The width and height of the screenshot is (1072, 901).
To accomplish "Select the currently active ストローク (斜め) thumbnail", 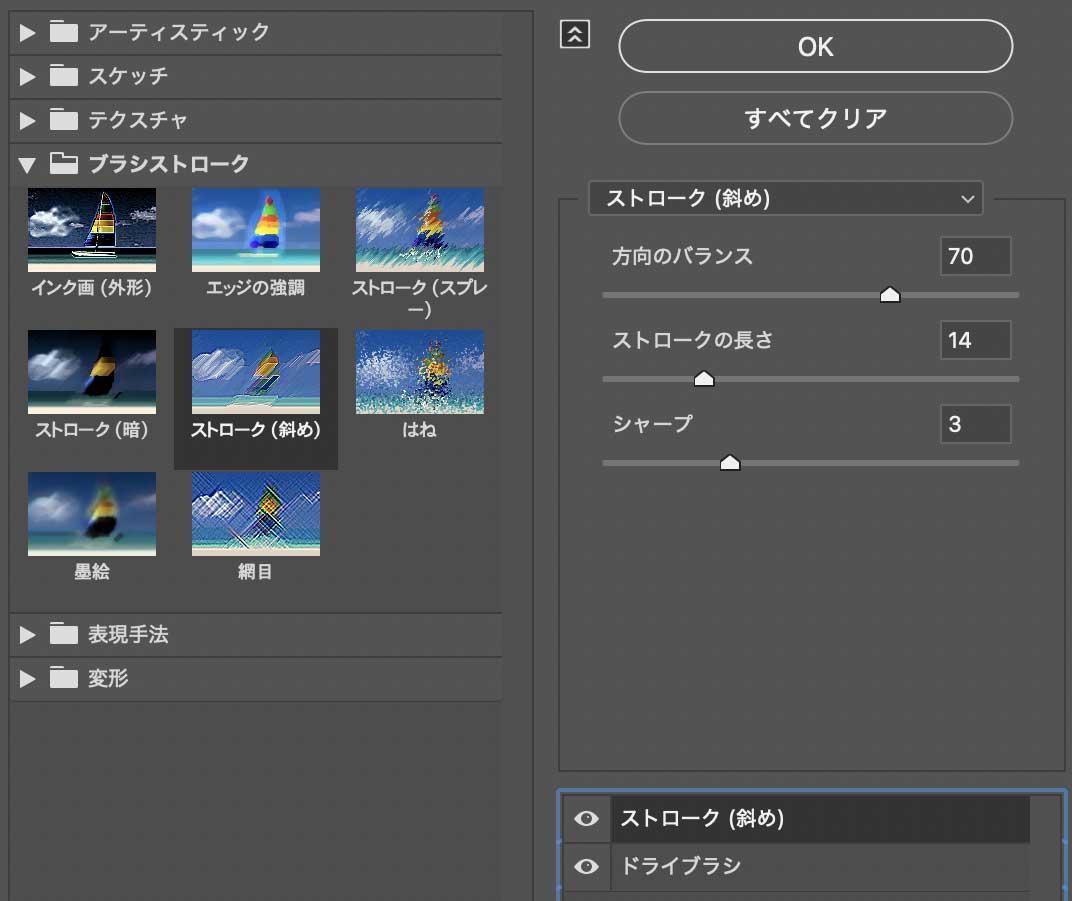I will 255,371.
